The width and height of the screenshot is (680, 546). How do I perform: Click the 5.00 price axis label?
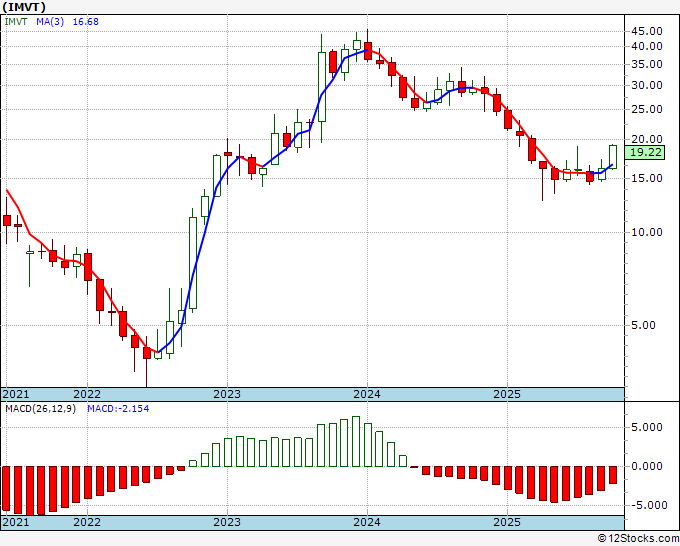pos(649,325)
